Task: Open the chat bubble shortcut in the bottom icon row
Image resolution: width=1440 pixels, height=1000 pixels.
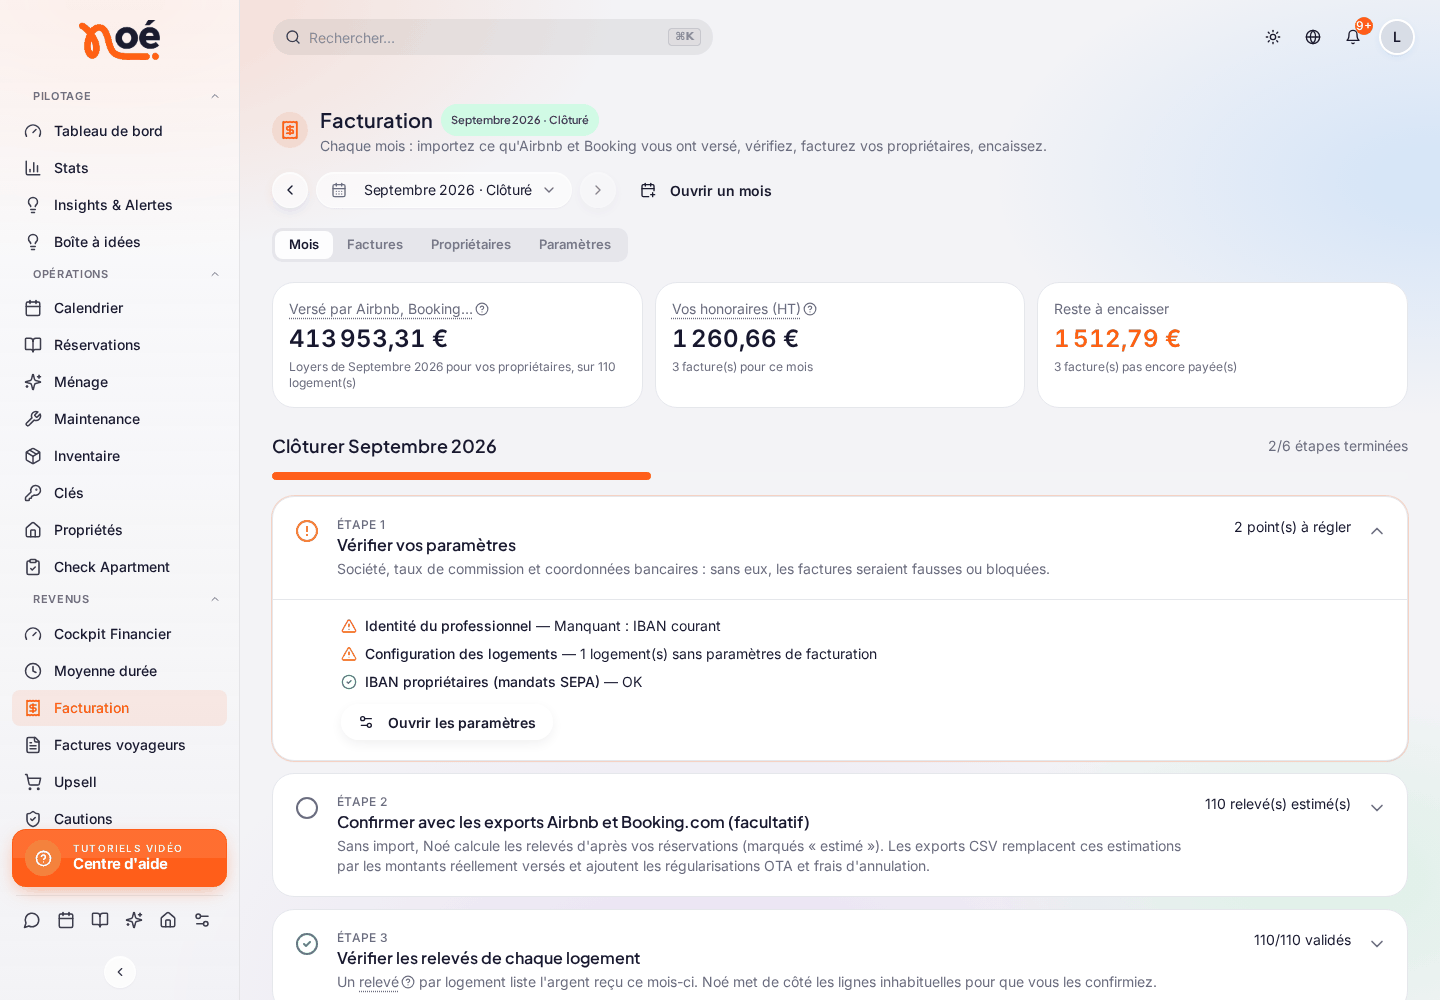Action: 32,920
